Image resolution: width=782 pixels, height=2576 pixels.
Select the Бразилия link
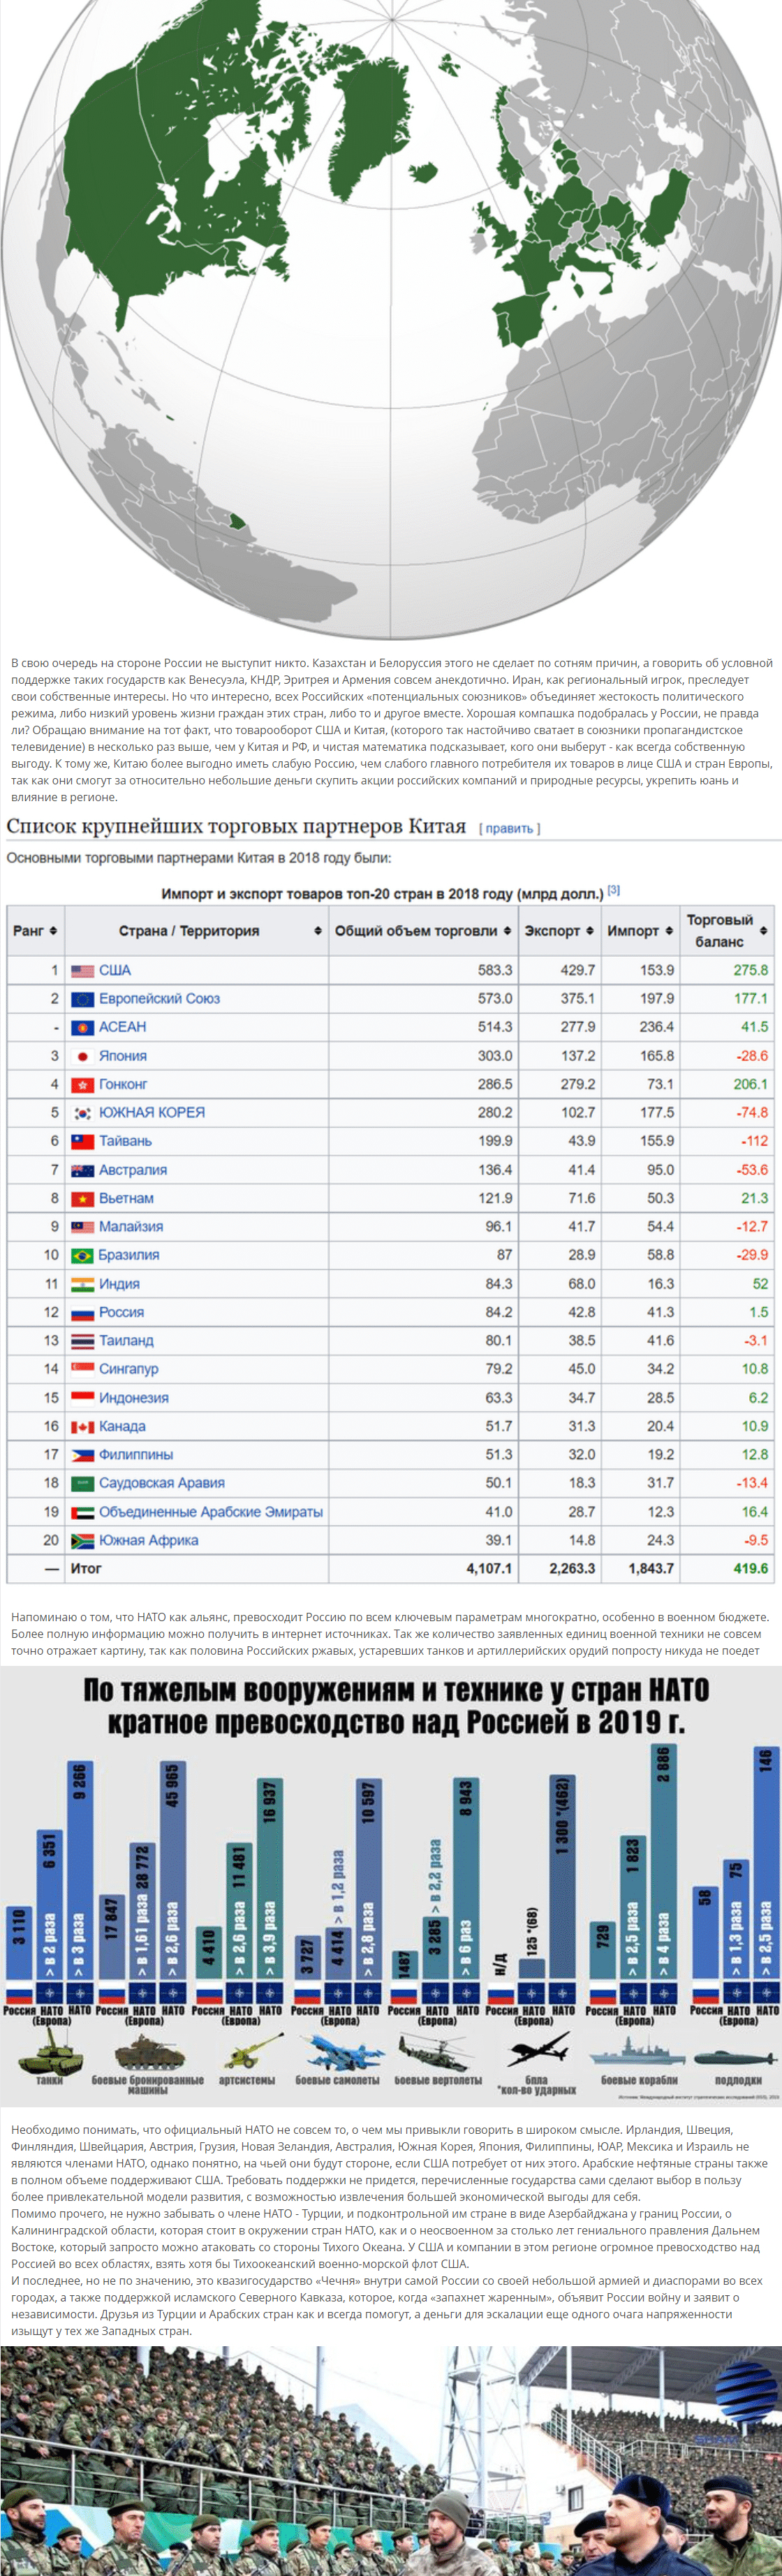129,1255
